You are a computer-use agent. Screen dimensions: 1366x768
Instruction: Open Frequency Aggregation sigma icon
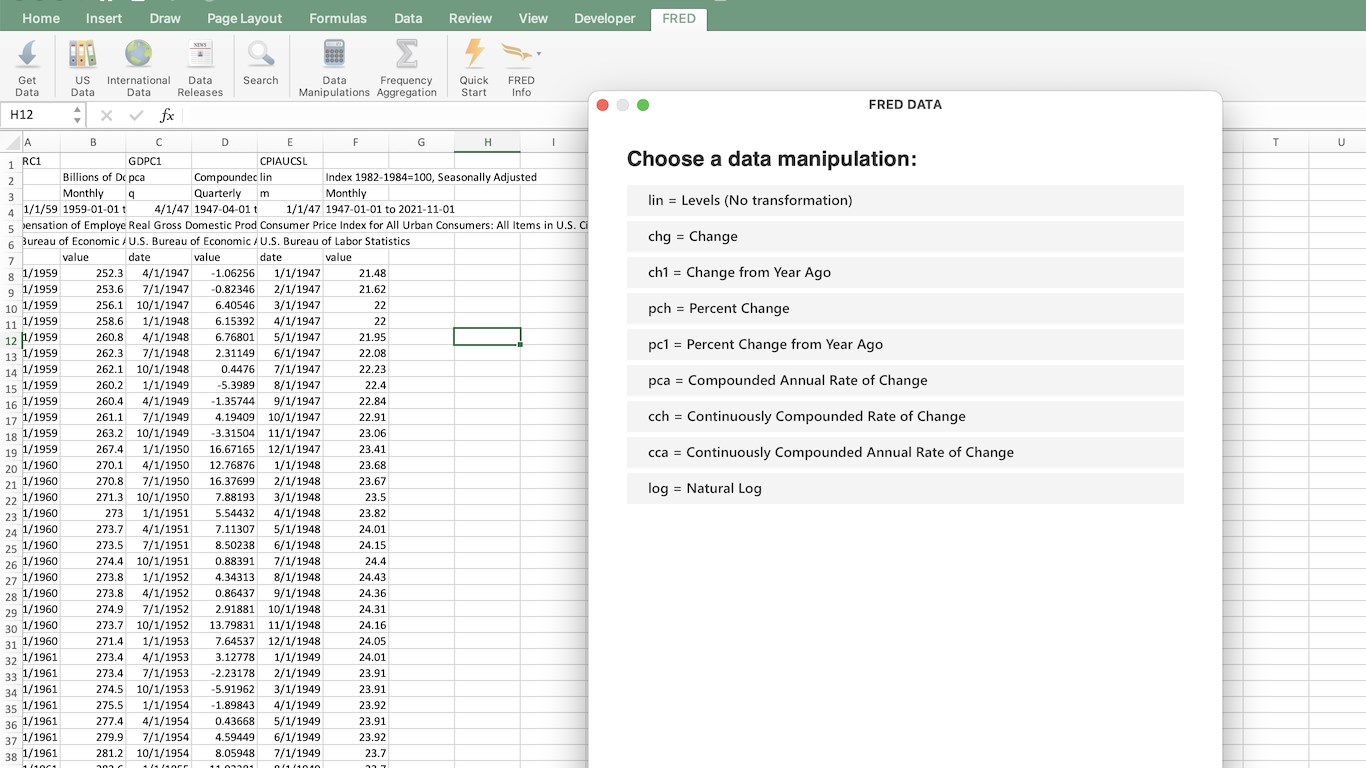click(x=406, y=55)
